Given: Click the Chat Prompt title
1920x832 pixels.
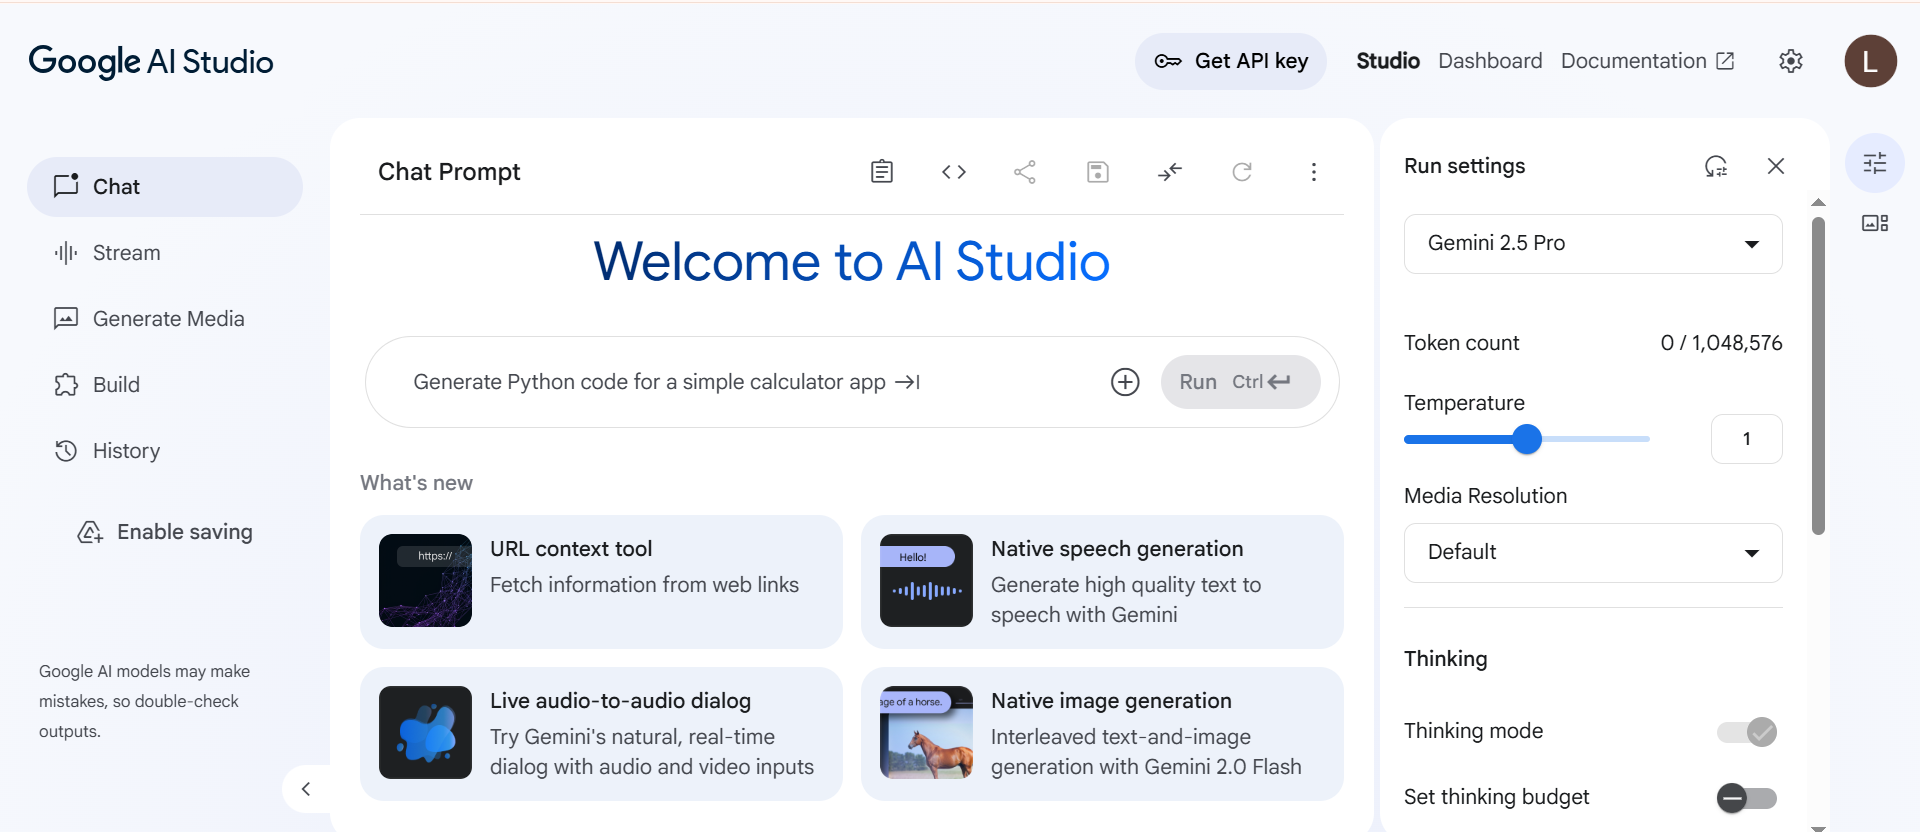Looking at the screenshot, I should [x=449, y=172].
